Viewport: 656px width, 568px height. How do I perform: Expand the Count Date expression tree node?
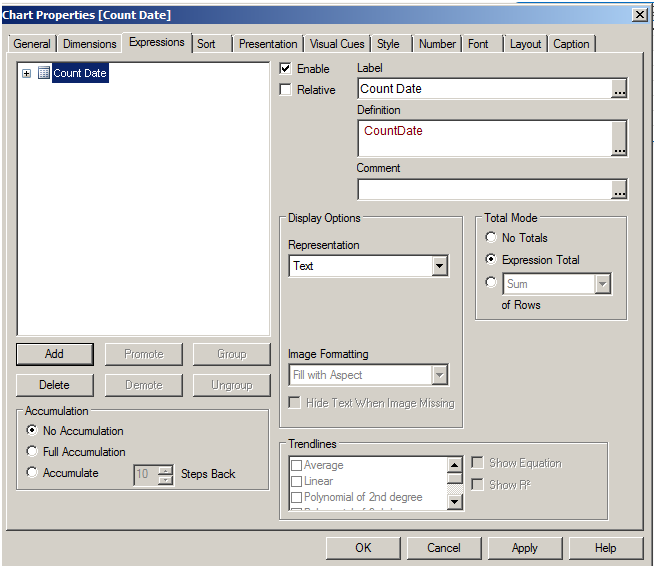(26, 74)
